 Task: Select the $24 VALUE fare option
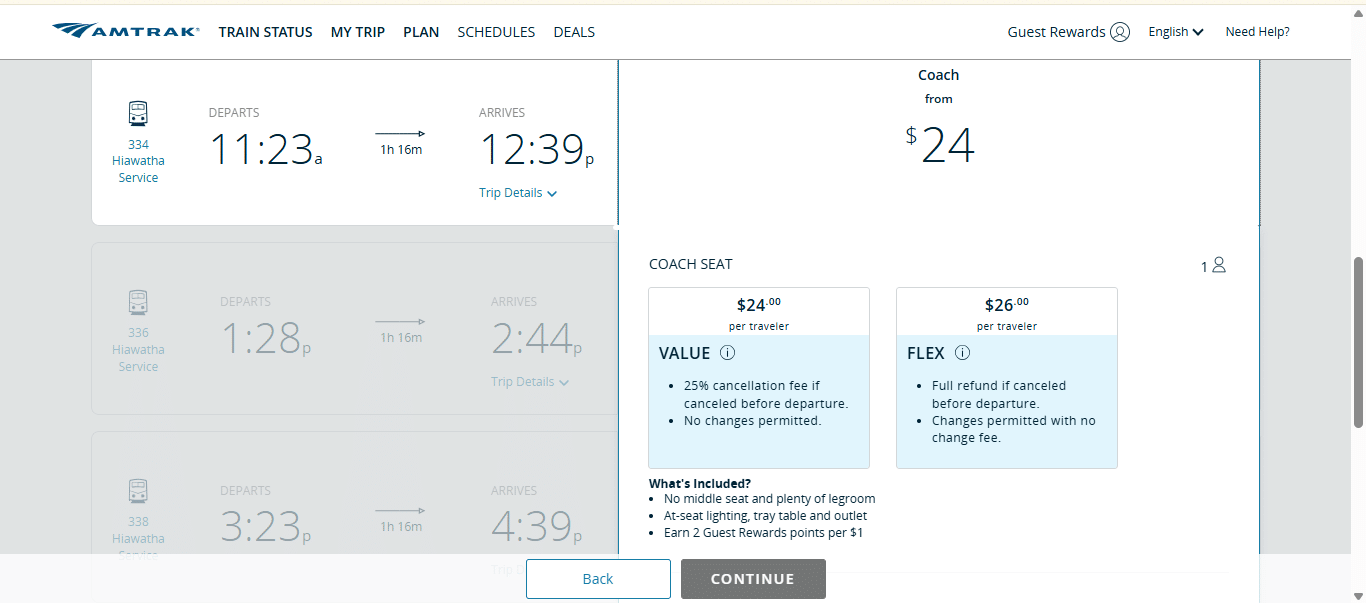(x=759, y=377)
